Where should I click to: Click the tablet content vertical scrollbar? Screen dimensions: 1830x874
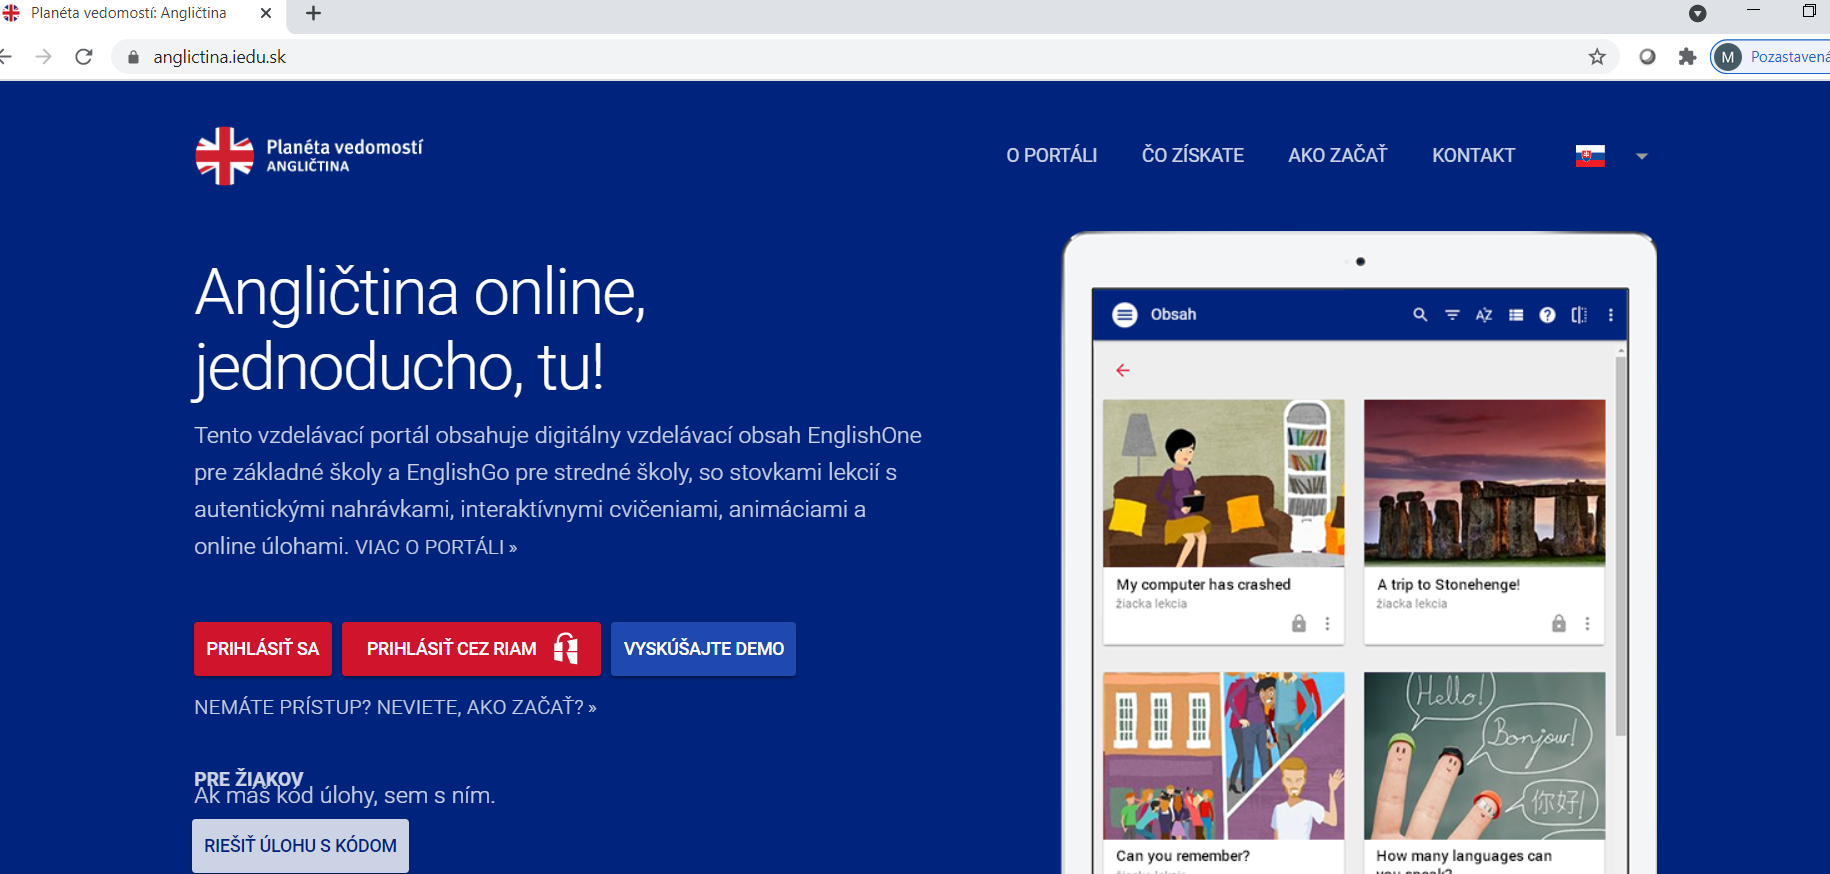coord(1621,545)
